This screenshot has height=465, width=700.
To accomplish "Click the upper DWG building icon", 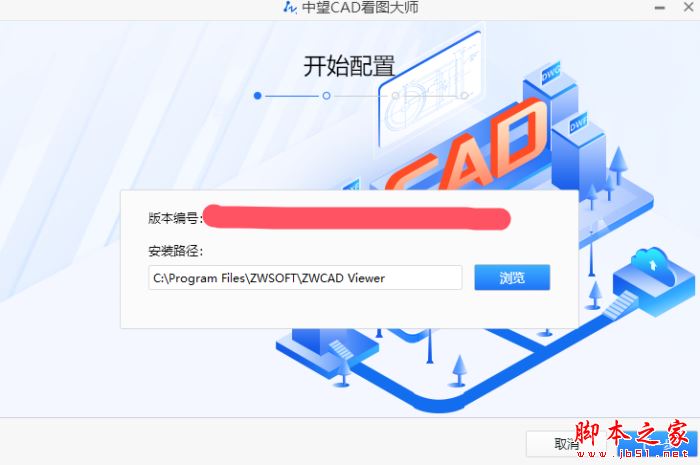I will click(x=551, y=73).
